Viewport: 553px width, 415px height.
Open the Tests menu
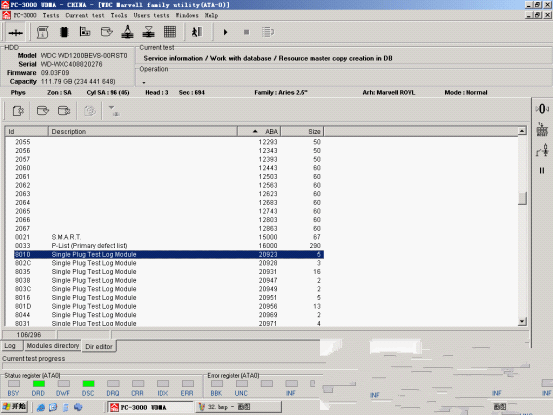coord(51,16)
